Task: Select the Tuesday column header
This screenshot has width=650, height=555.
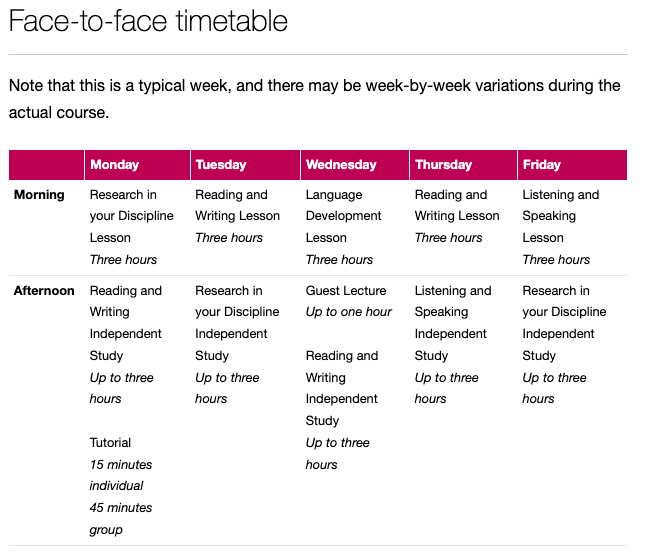Action: tap(221, 165)
